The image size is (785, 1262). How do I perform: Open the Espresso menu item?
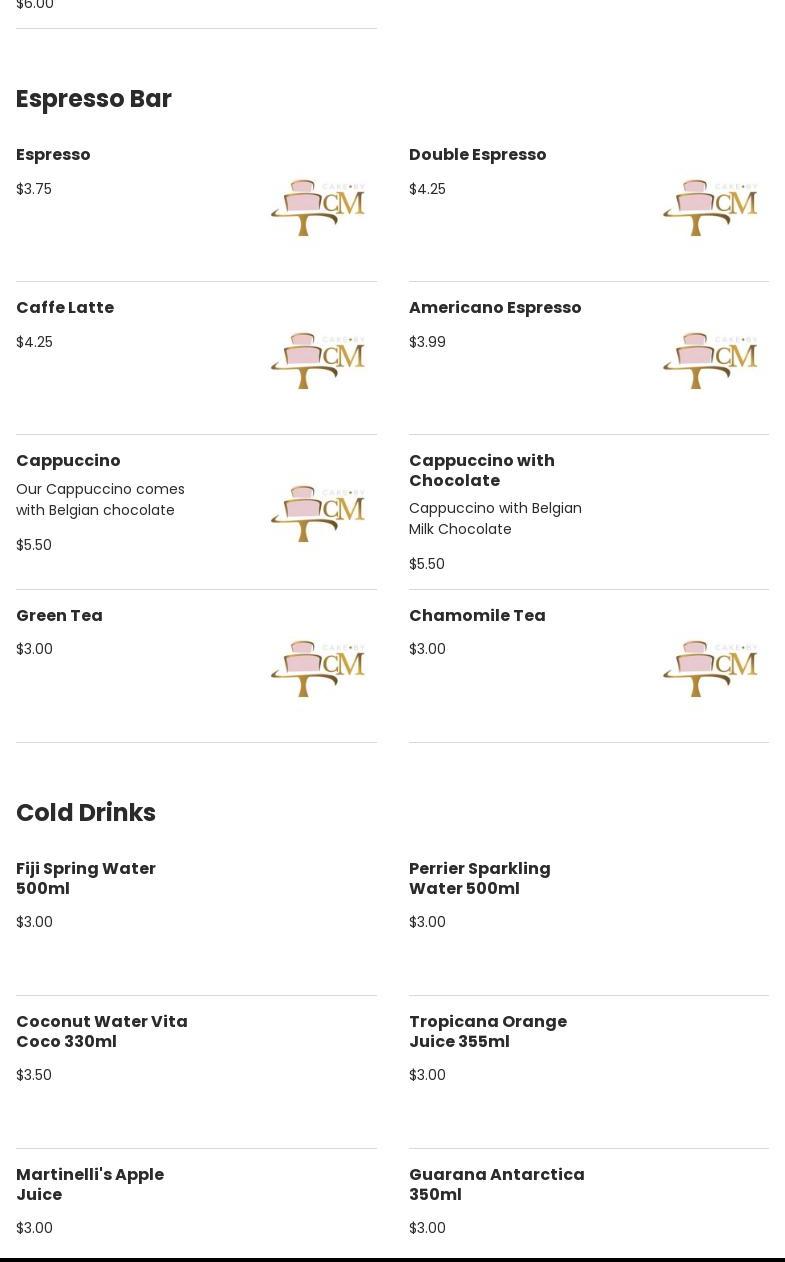53,155
